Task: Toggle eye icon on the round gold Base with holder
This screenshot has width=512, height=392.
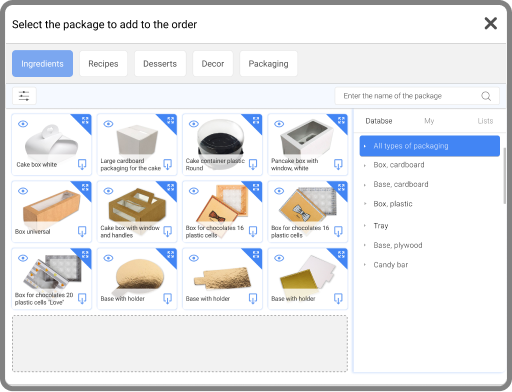Action: coord(108,258)
